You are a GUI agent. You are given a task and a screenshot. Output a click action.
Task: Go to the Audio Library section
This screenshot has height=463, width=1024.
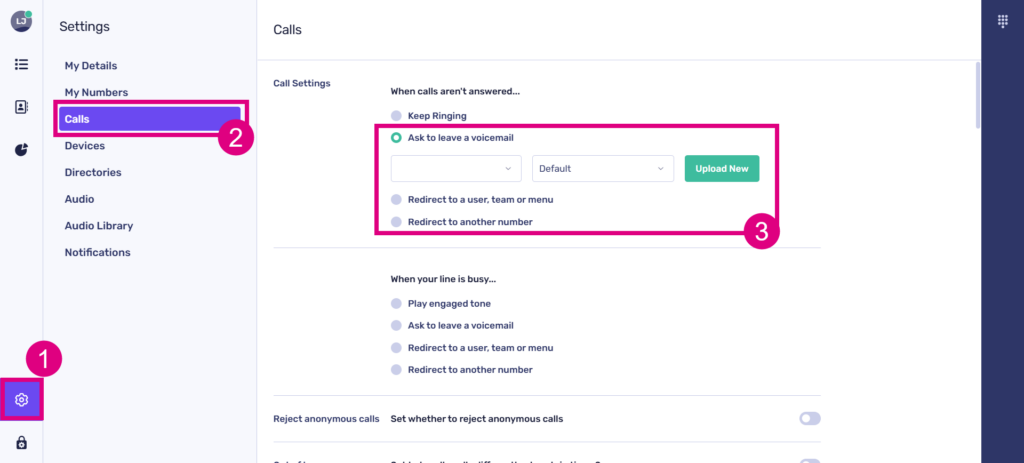click(x=99, y=226)
